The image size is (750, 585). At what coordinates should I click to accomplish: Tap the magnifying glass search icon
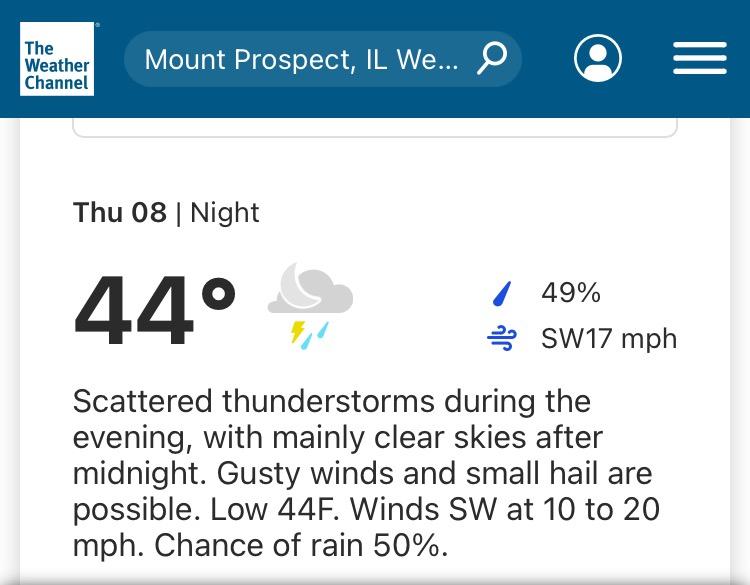pos(491,59)
